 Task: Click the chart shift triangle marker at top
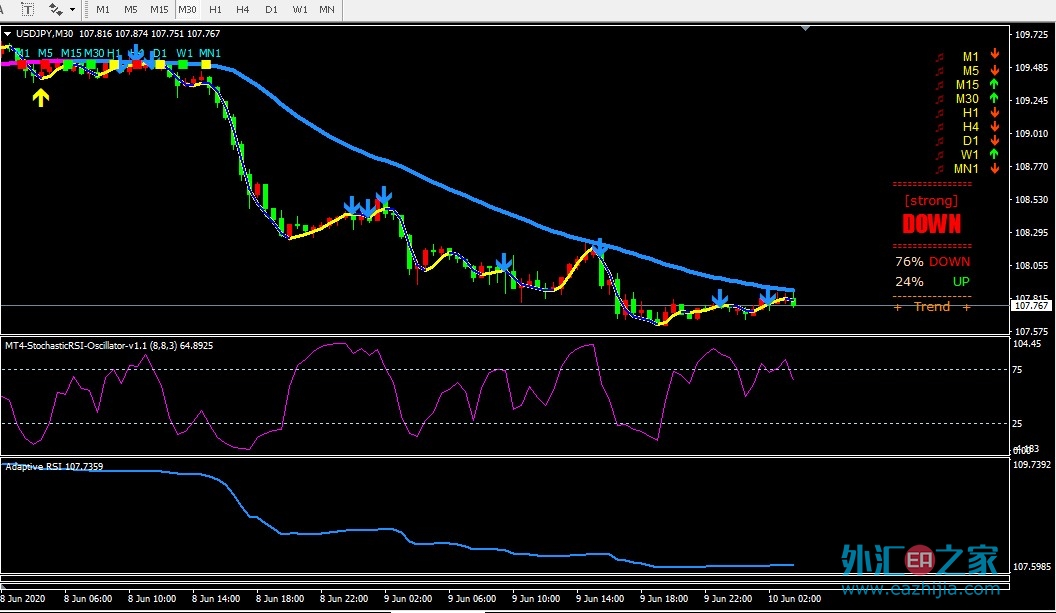[x=805, y=28]
